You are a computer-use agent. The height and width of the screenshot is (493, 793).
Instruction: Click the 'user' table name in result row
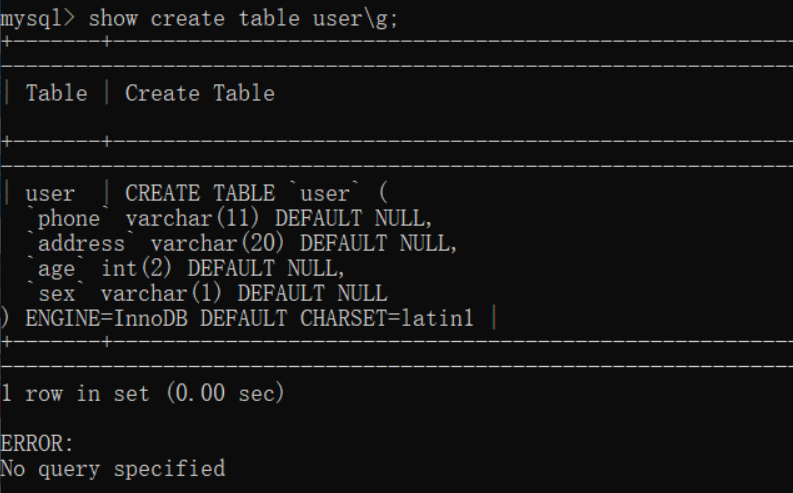(49, 193)
